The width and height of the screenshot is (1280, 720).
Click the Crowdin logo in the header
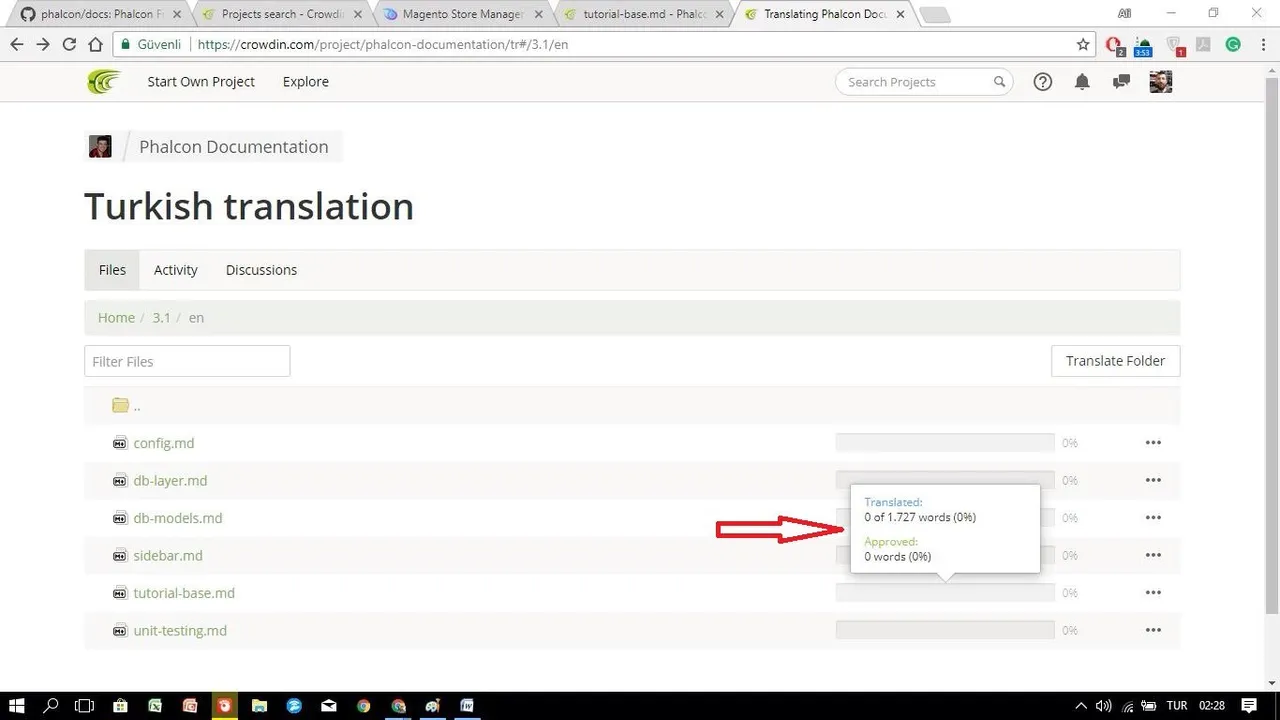click(103, 82)
